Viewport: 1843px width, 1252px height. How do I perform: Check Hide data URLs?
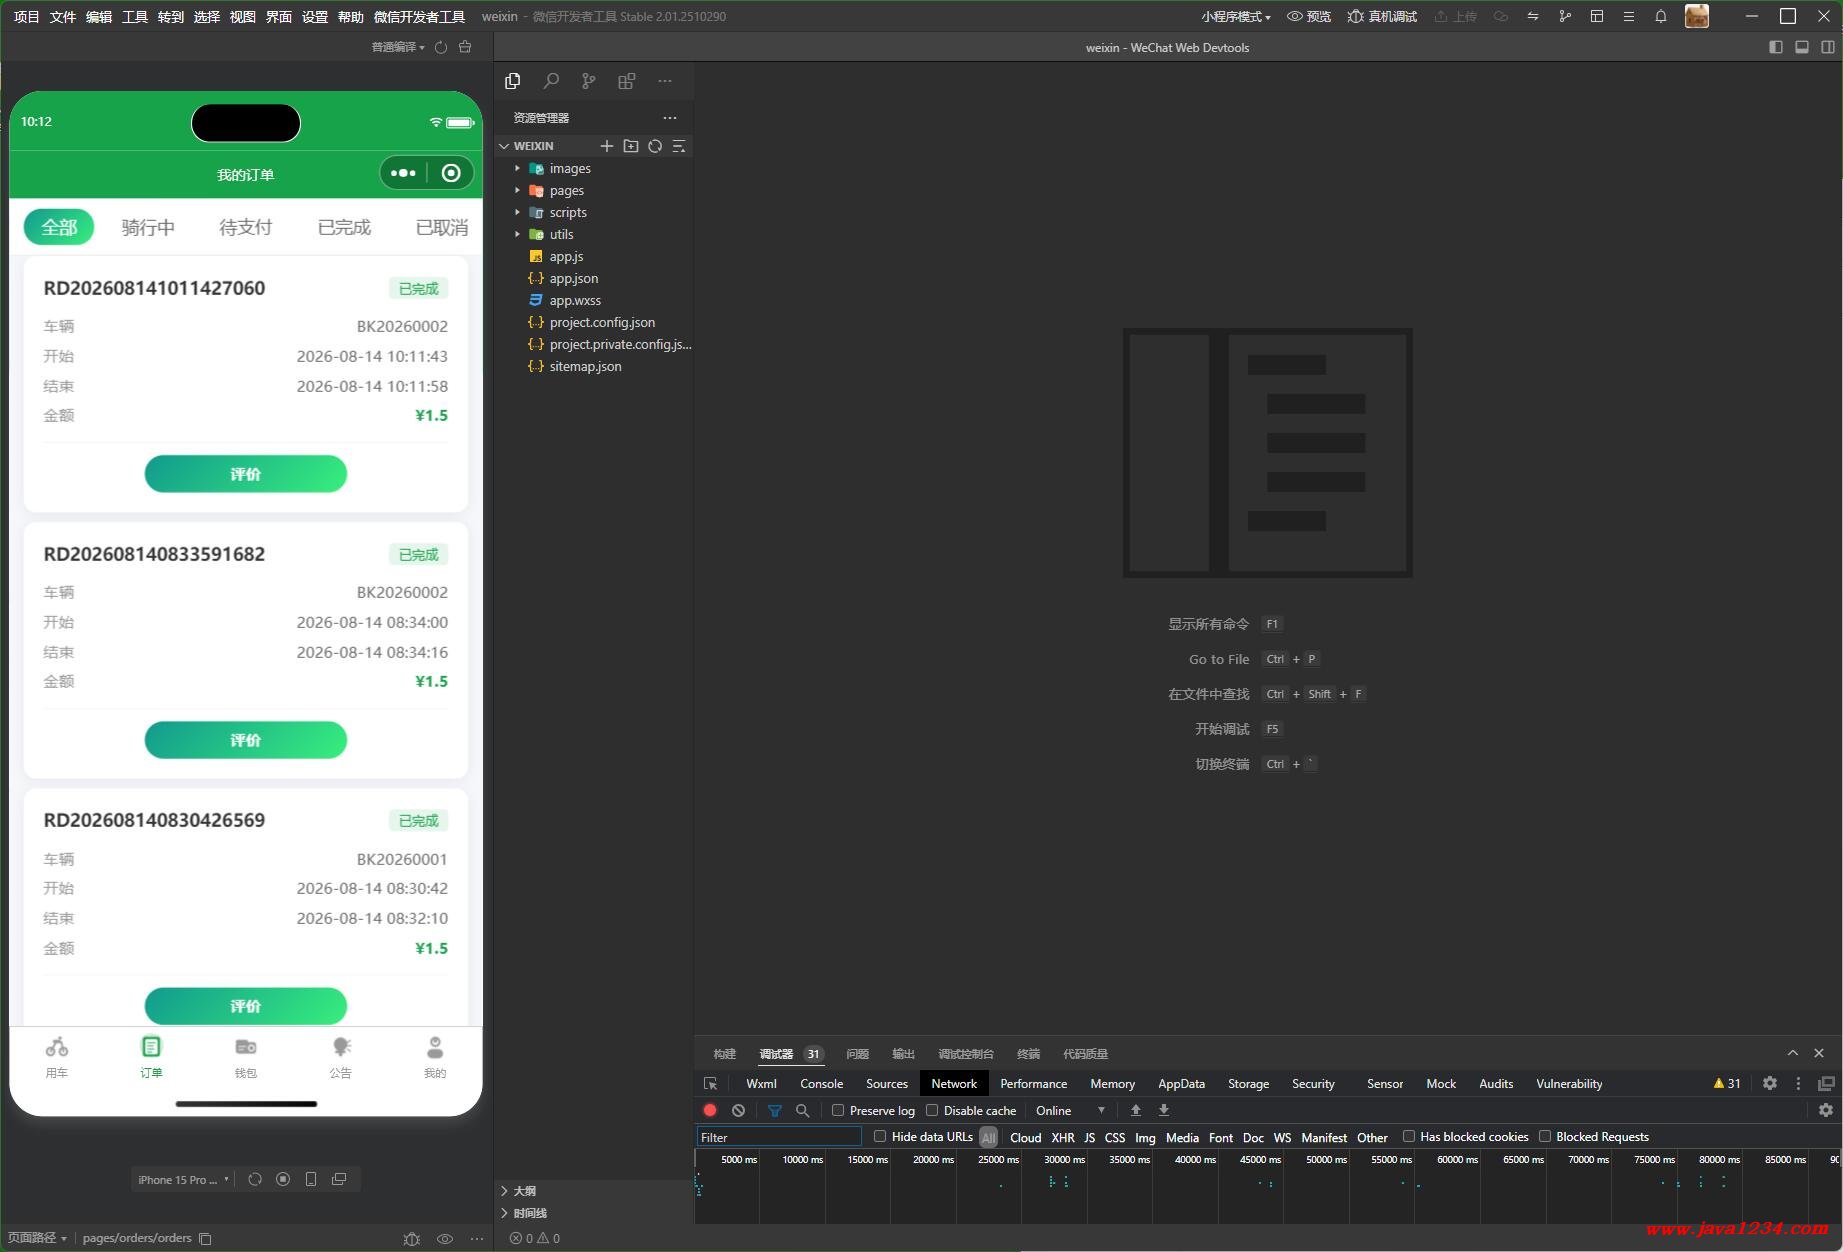880,1136
